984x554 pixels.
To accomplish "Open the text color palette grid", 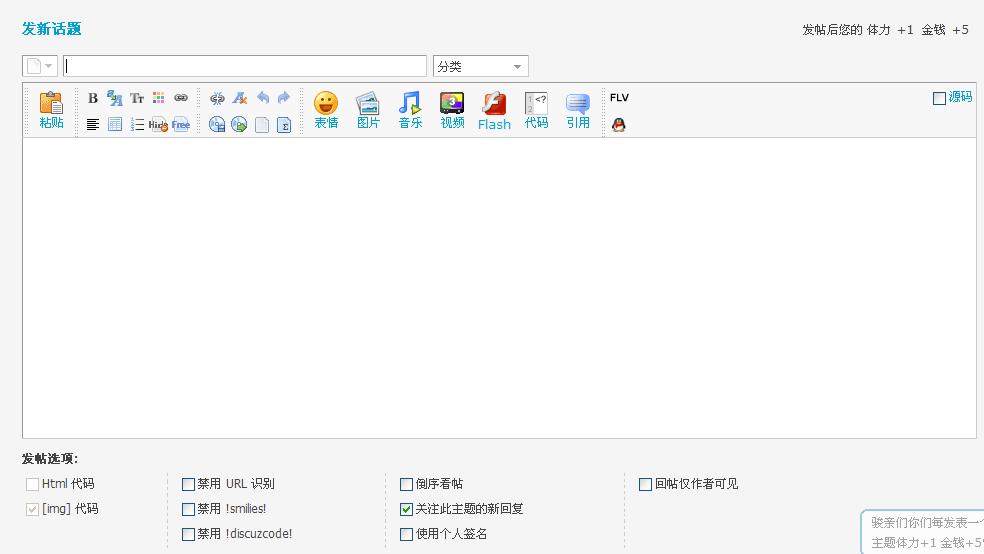I will tap(158, 98).
